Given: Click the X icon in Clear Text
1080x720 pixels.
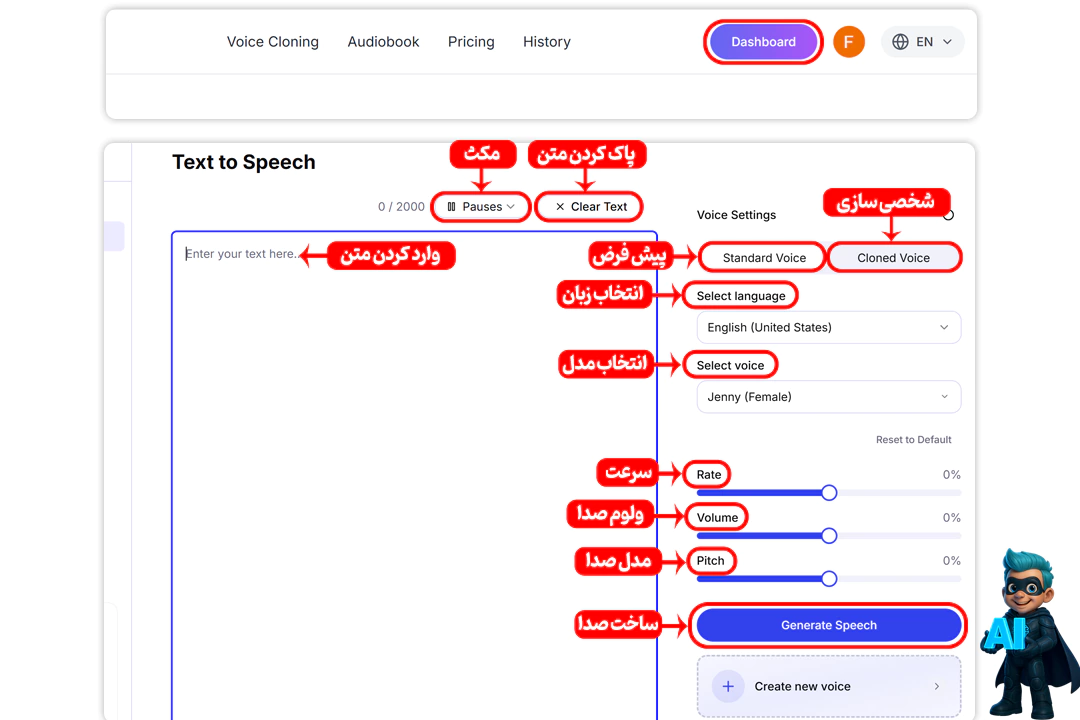Looking at the screenshot, I should pos(560,207).
